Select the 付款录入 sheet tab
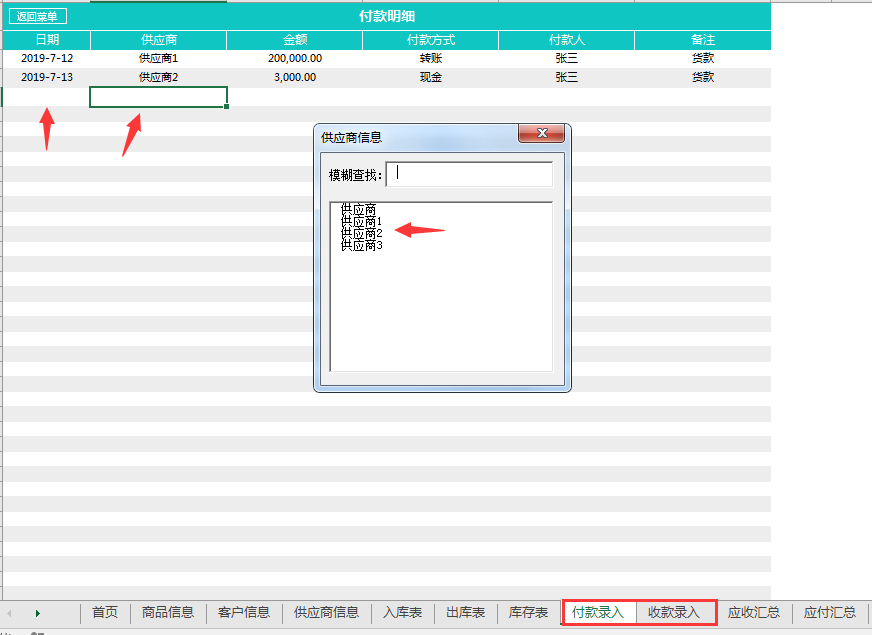Image resolution: width=872 pixels, height=635 pixels. 598,612
